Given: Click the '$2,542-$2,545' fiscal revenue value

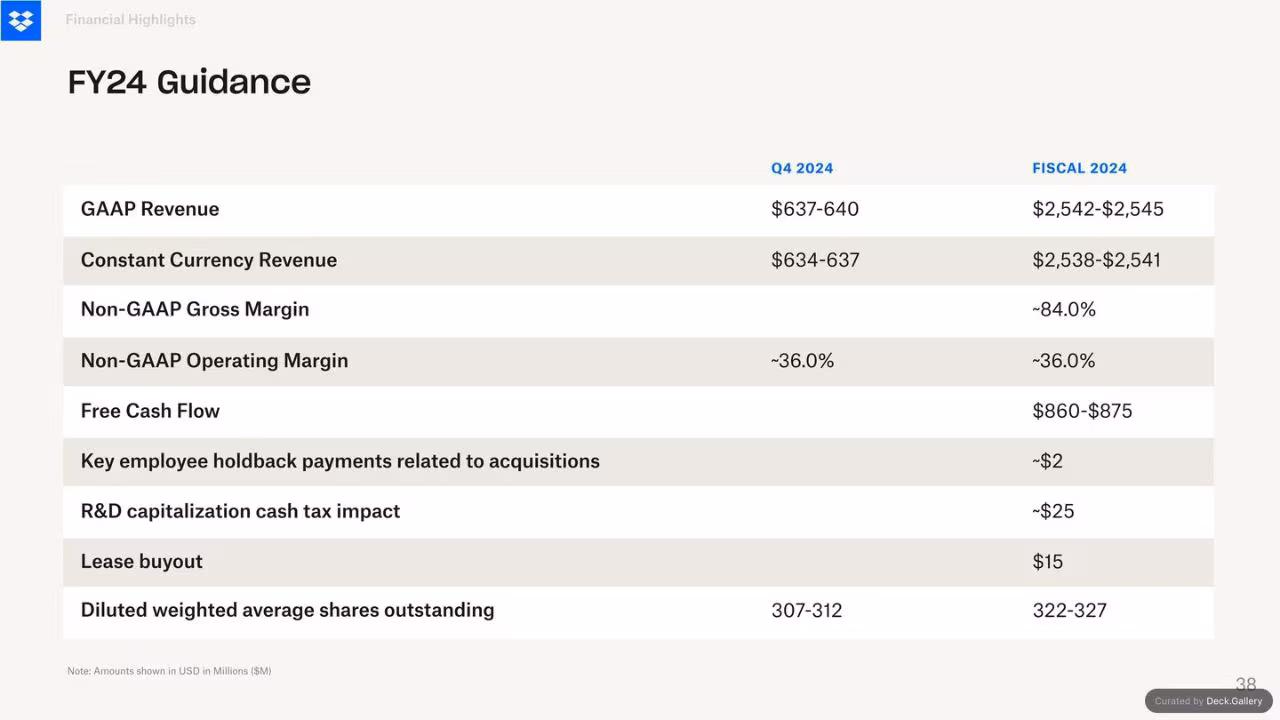Looking at the screenshot, I should coord(1098,209).
